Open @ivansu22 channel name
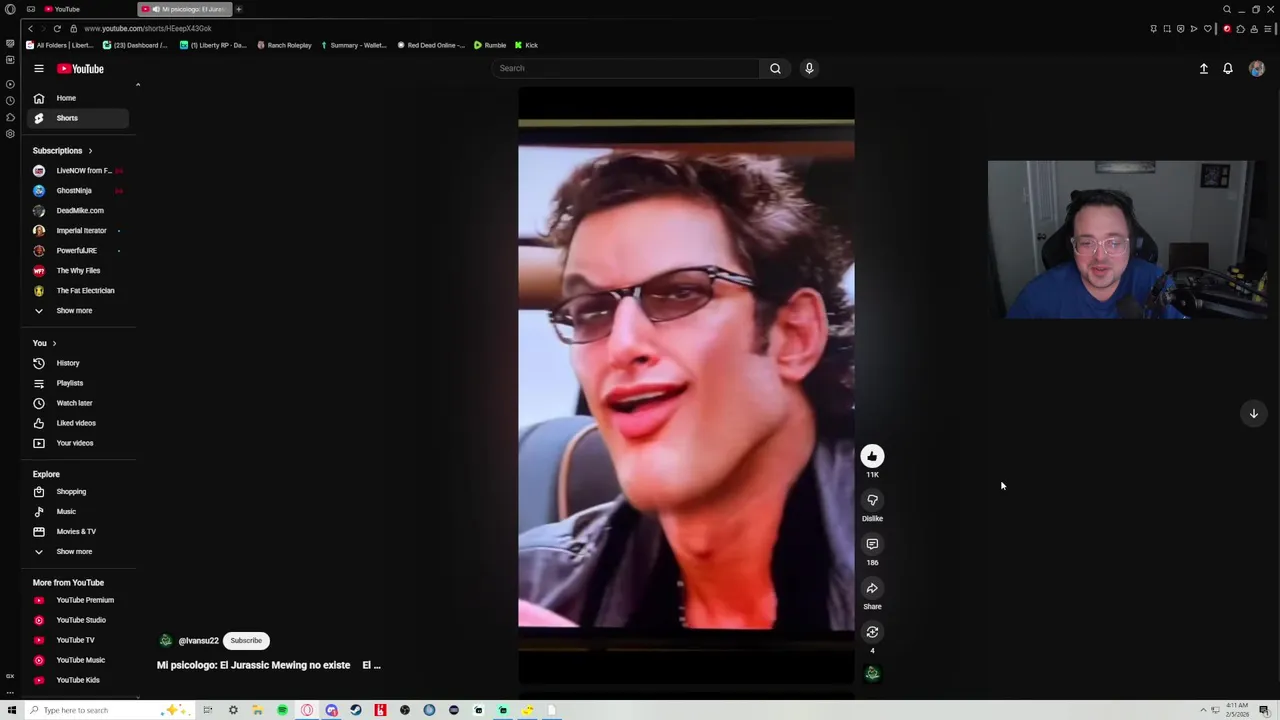 (198, 641)
